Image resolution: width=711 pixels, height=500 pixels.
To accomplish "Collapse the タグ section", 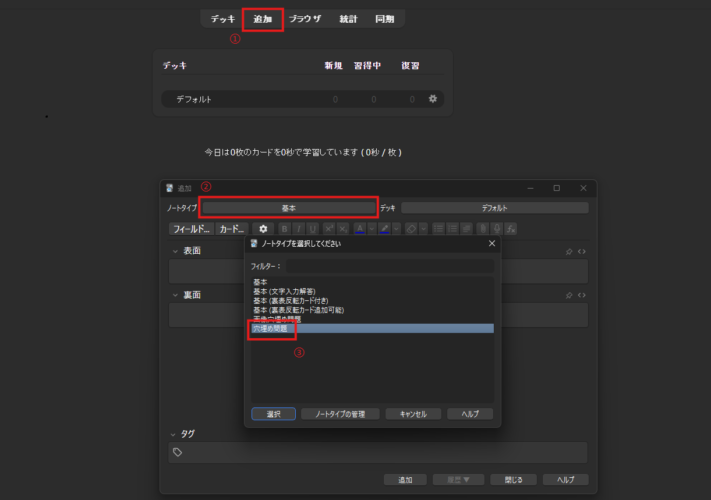I will pos(173,434).
